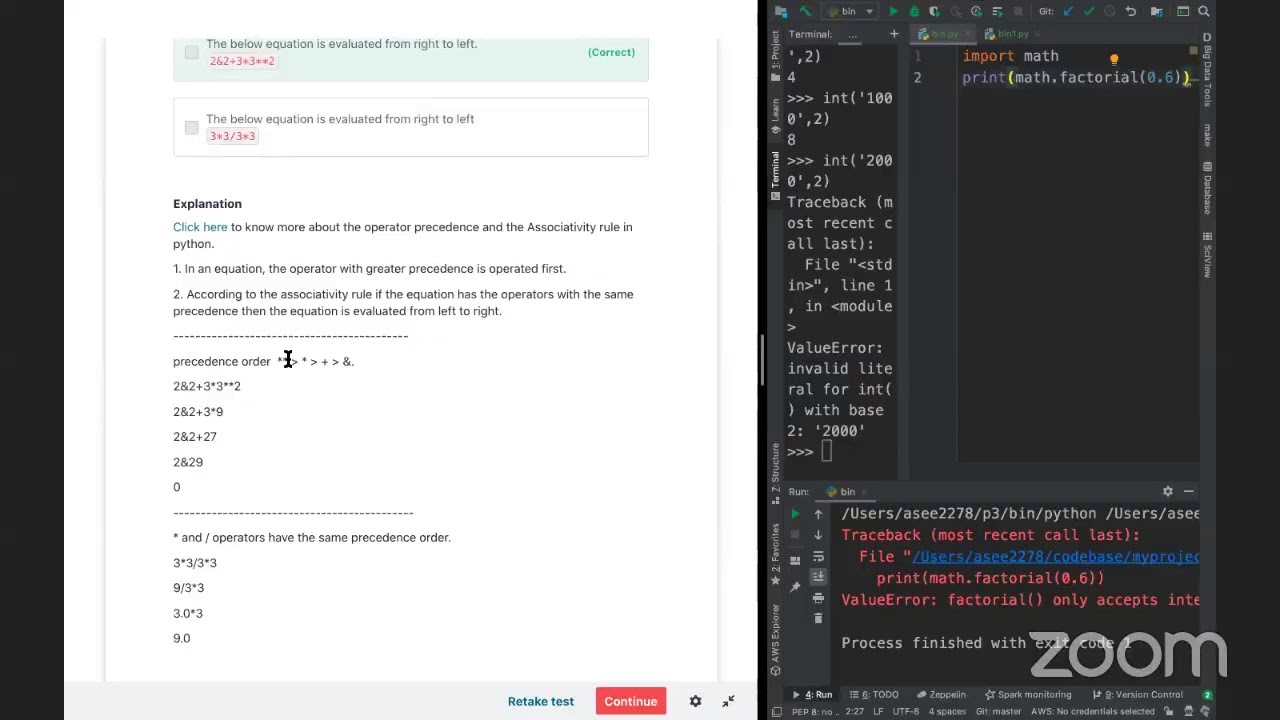Image resolution: width=1280 pixels, height=720 pixels.
Task: Click the Rollback undo arrow icon
Action: tap(1130, 11)
